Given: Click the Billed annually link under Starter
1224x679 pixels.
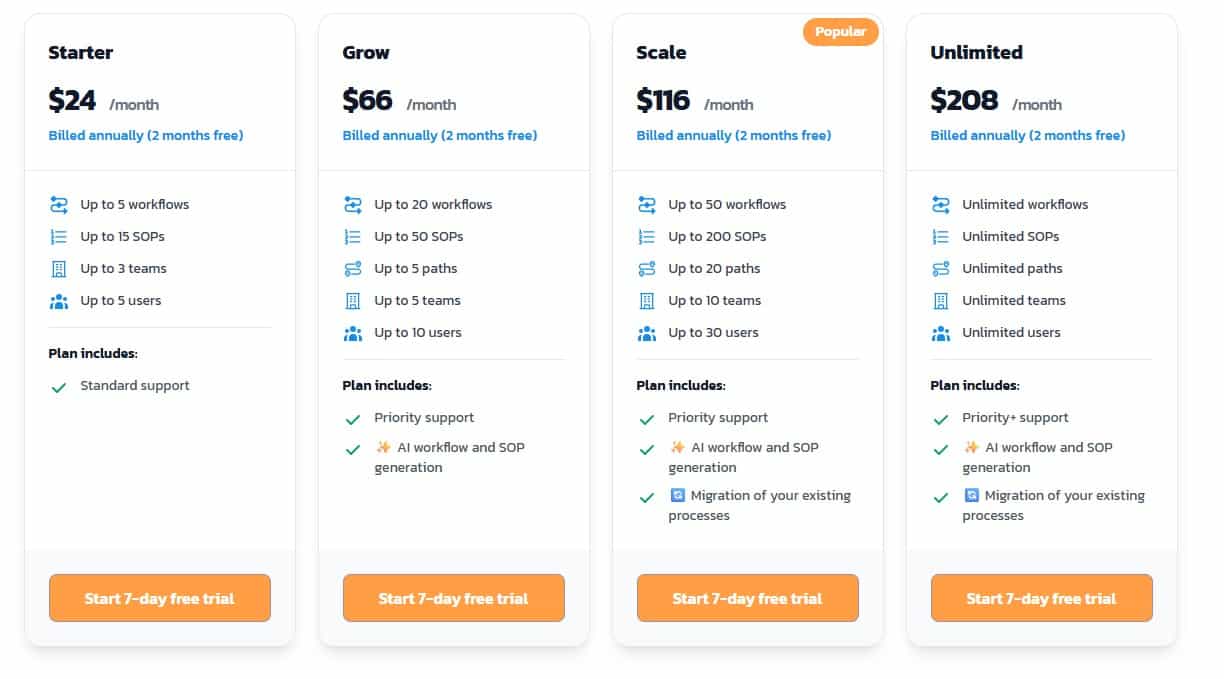Looking at the screenshot, I should pos(145,135).
